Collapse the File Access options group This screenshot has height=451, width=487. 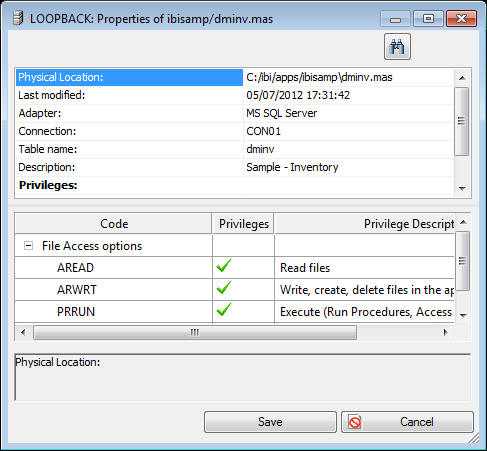29,246
